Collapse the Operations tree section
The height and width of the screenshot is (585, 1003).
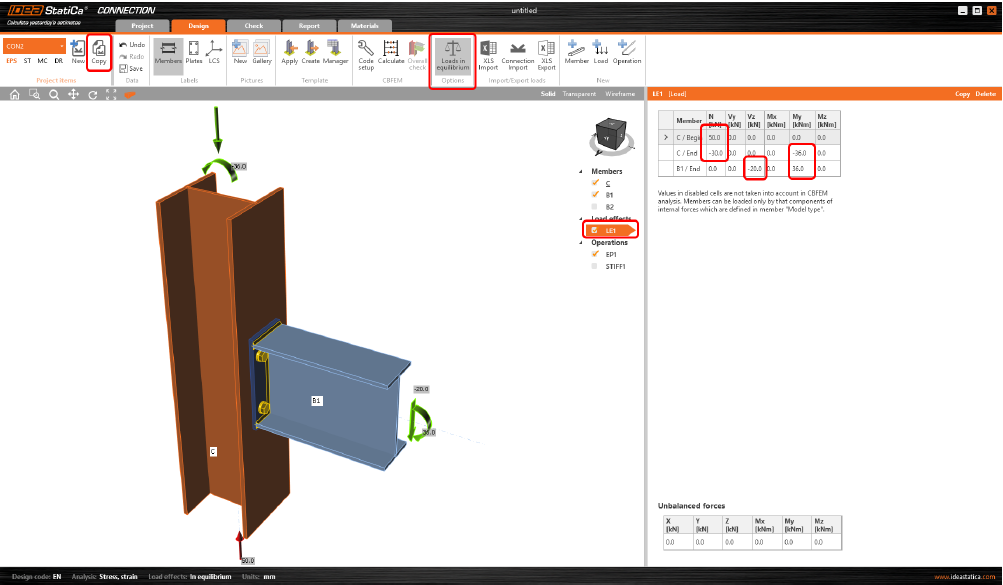tap(581, 243)
